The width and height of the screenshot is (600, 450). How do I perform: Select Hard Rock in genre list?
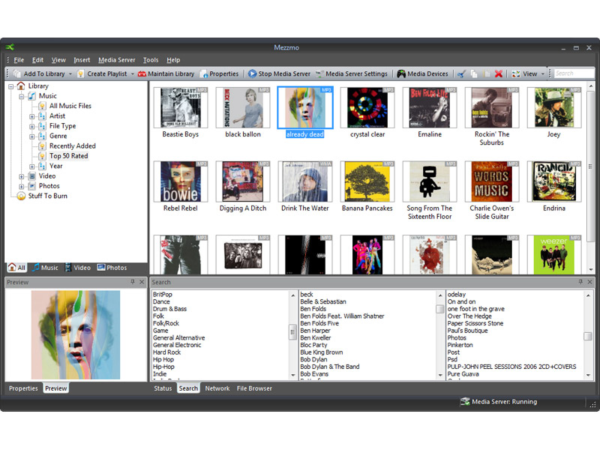(166, 352)
